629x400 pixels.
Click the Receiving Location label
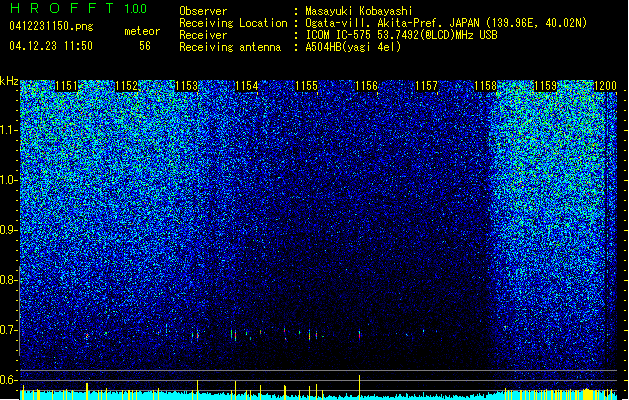[x=233, y=23]
